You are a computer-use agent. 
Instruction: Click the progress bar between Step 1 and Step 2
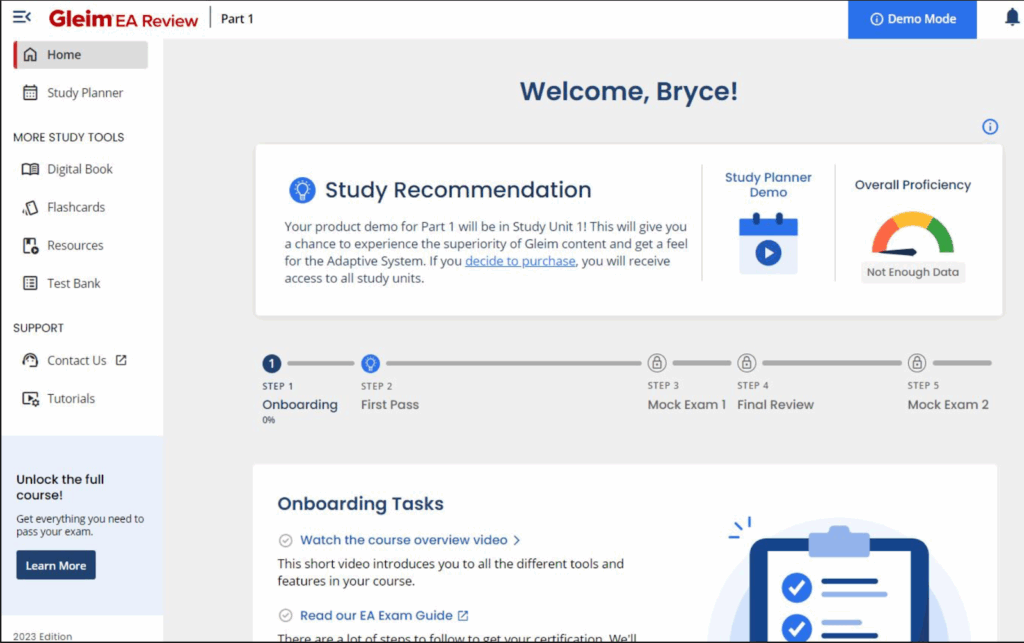click(x=321, y=363)
